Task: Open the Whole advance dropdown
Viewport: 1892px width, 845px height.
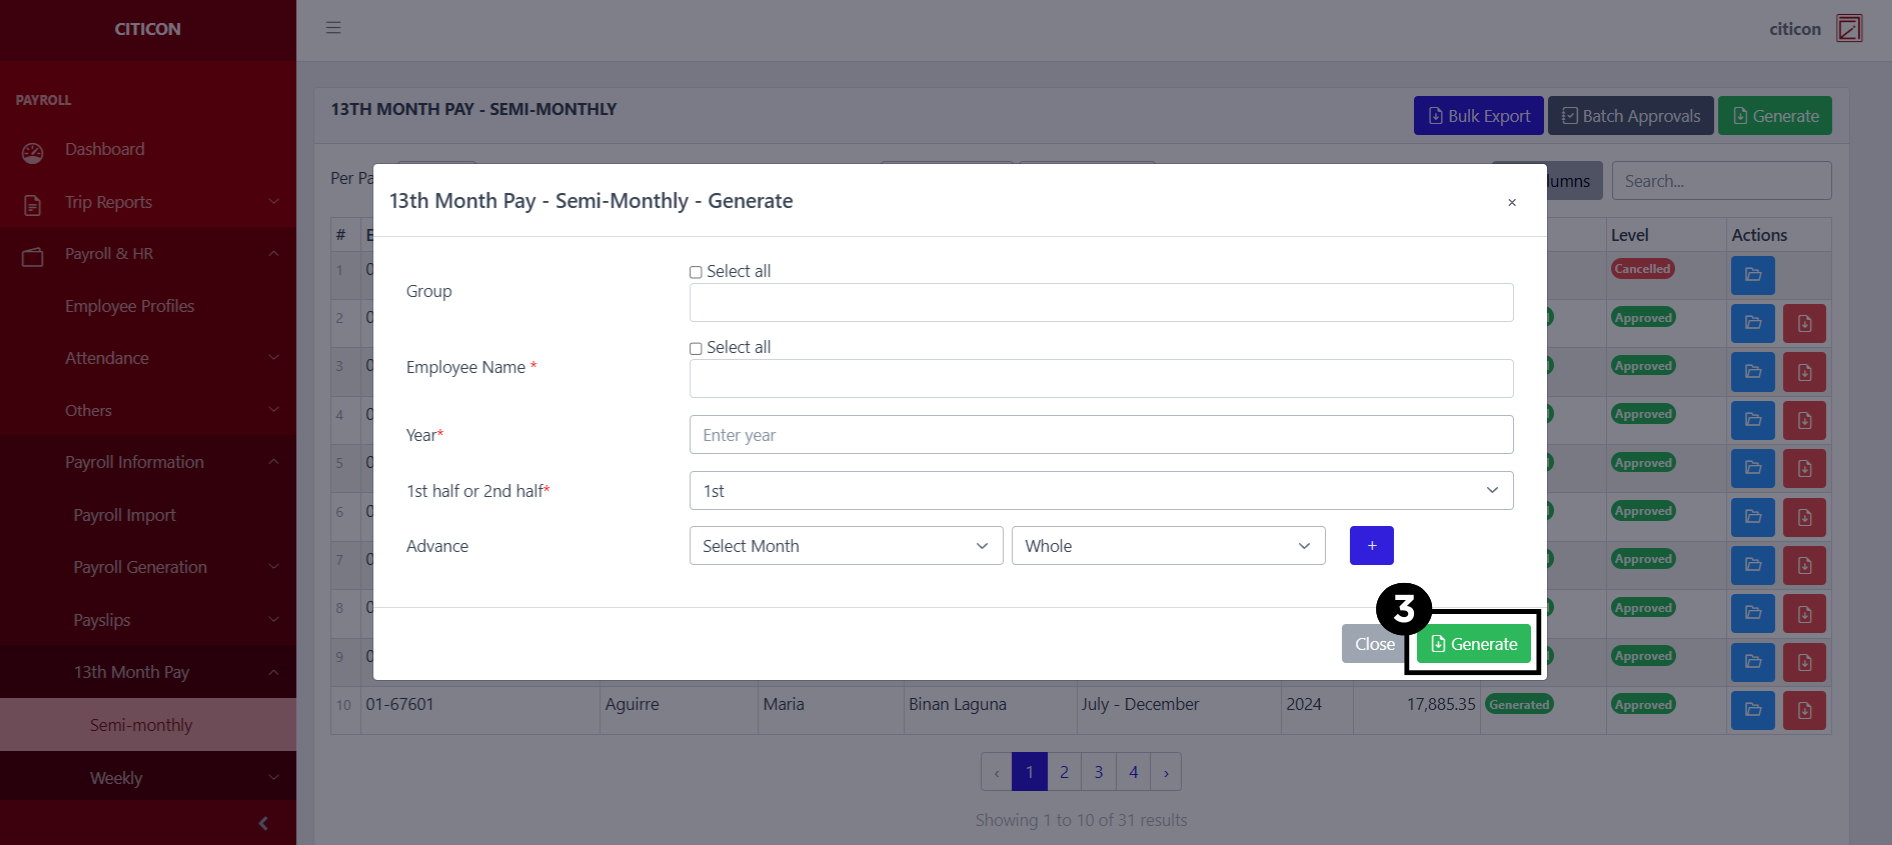Action: point(1168,546)
